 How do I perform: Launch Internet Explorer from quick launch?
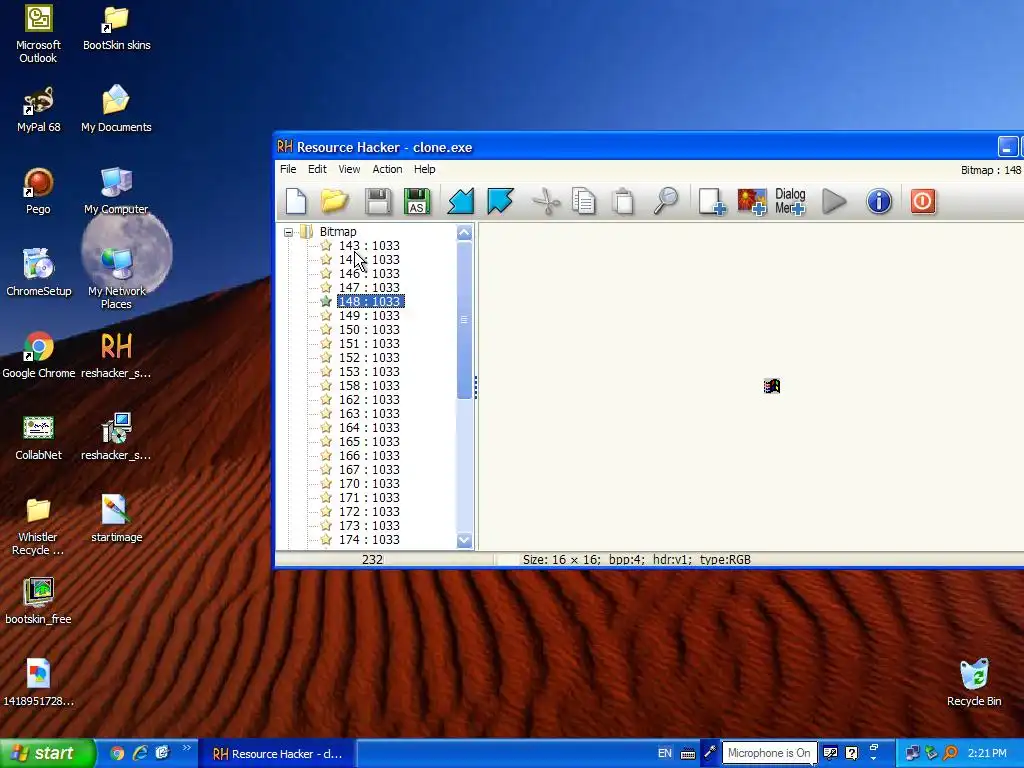pyautogui.click(x=140, y=753)
